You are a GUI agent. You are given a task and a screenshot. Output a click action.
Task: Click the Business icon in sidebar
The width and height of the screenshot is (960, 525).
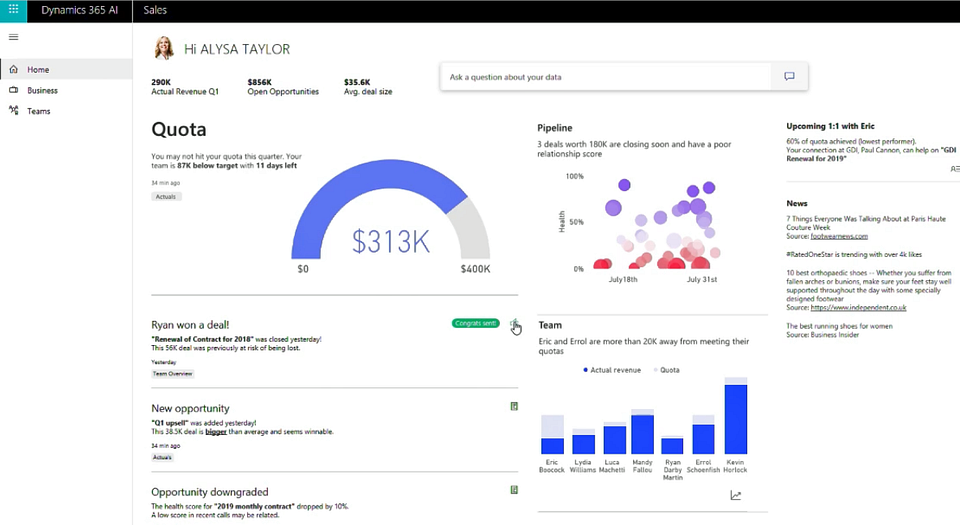(x=13, y=90)
